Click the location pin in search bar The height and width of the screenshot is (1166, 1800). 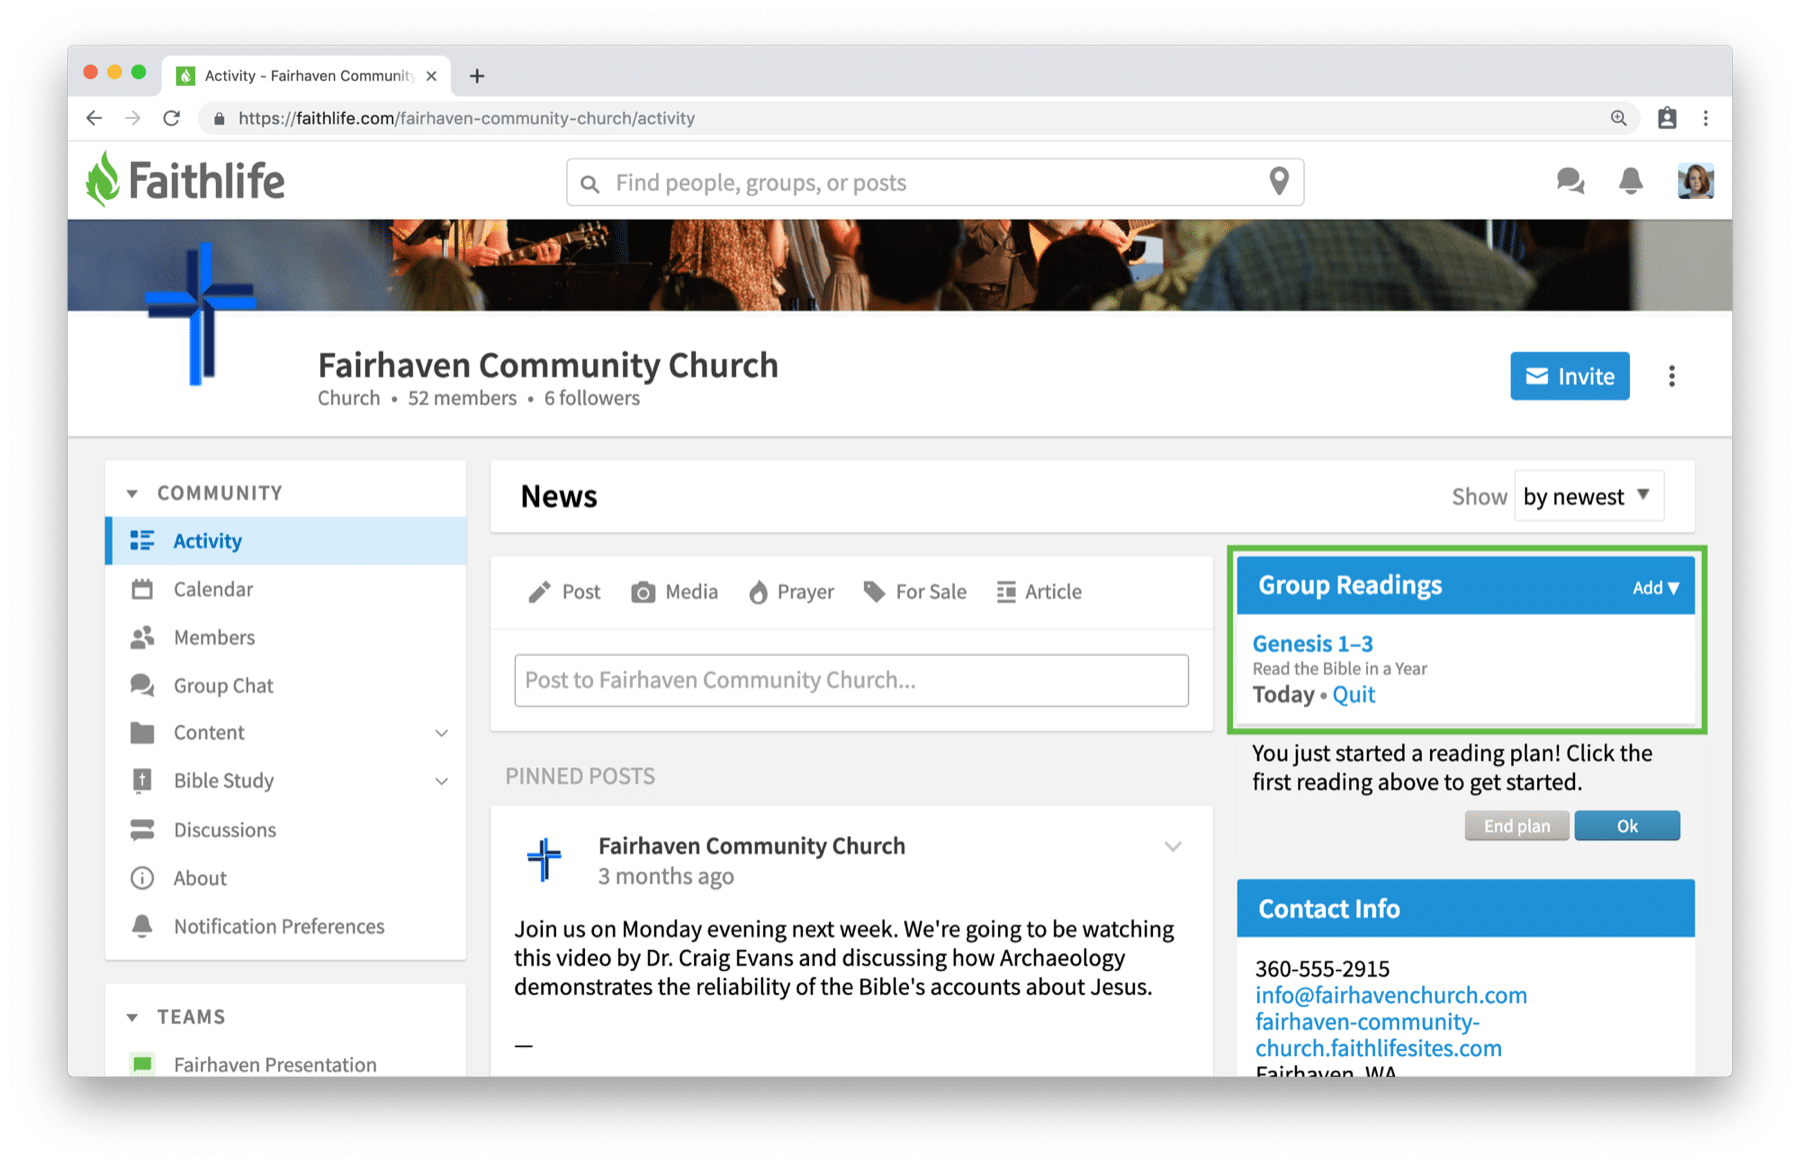coord(1278,182)
